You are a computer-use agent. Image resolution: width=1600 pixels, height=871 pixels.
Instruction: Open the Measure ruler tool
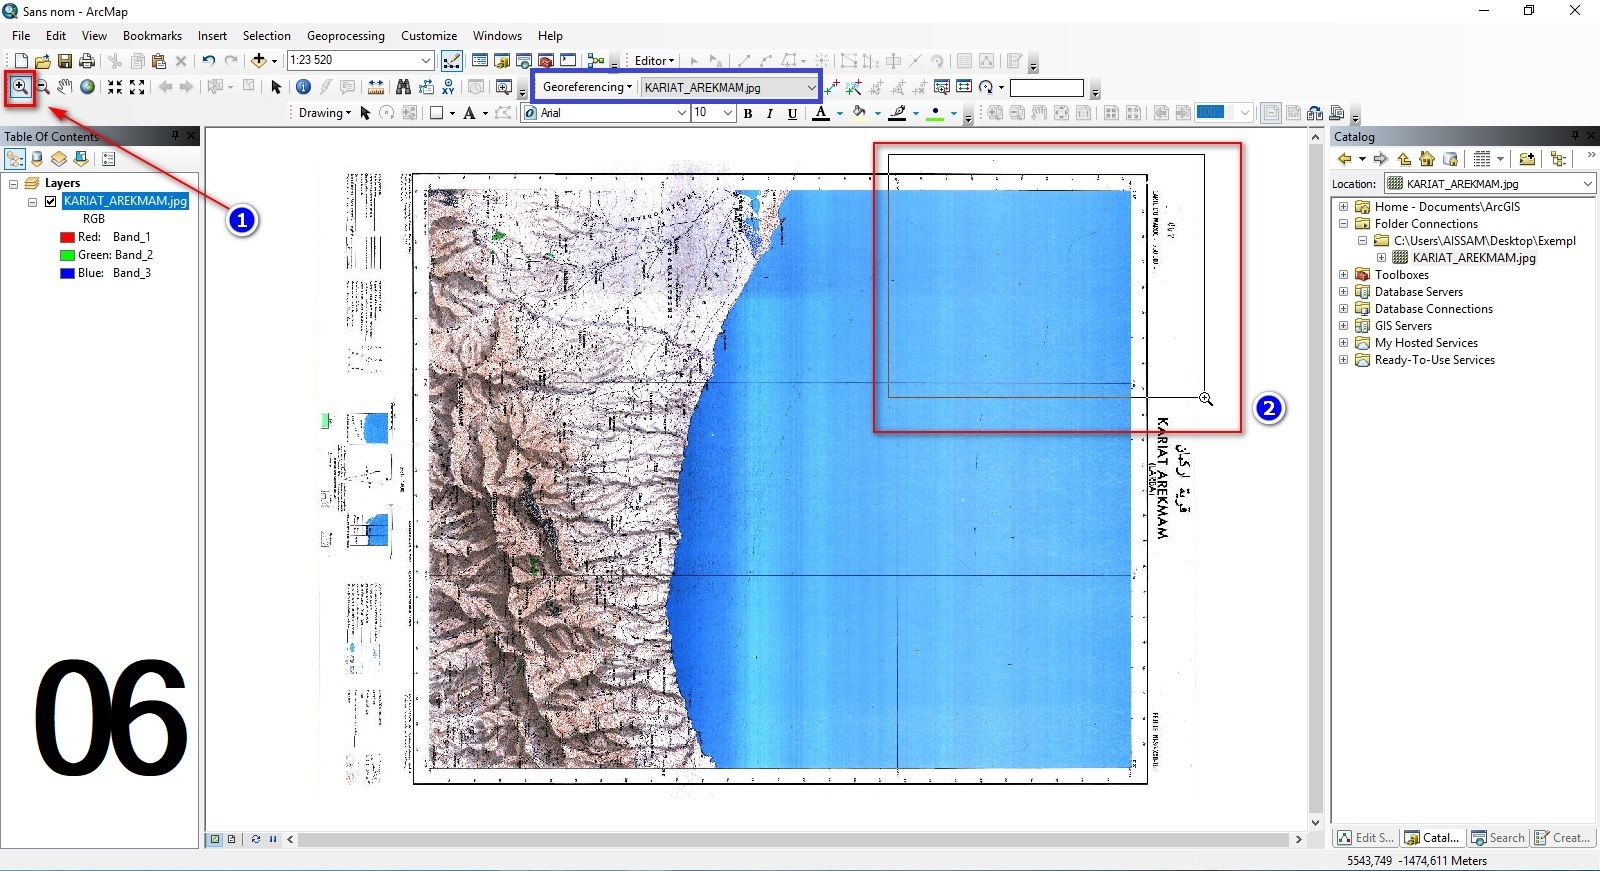point(376,87)
